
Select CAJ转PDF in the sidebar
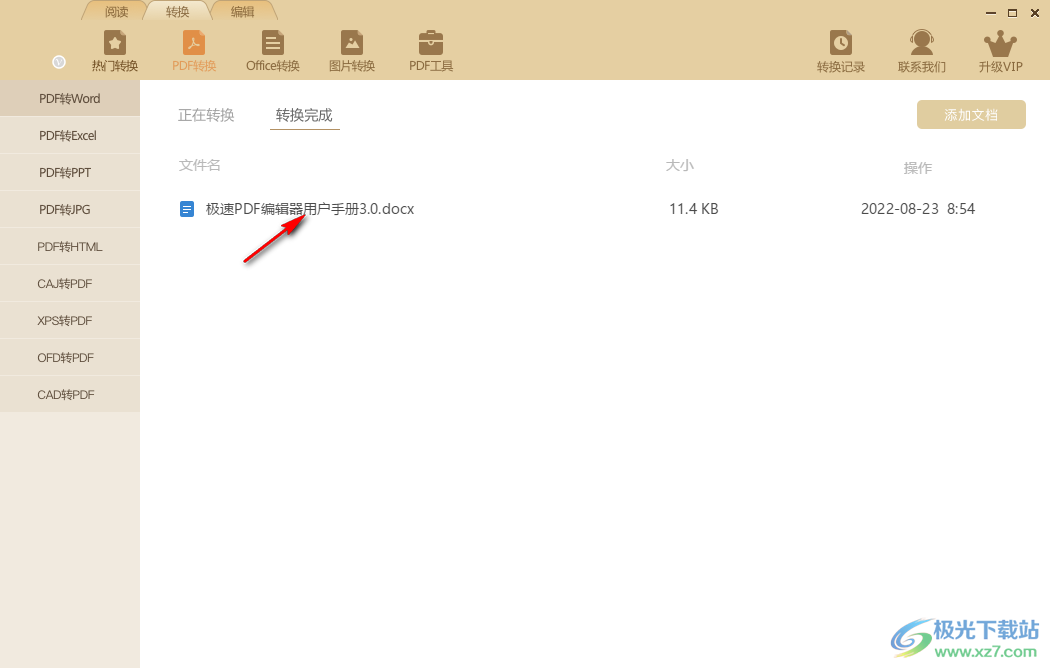(x=70, y=284)
